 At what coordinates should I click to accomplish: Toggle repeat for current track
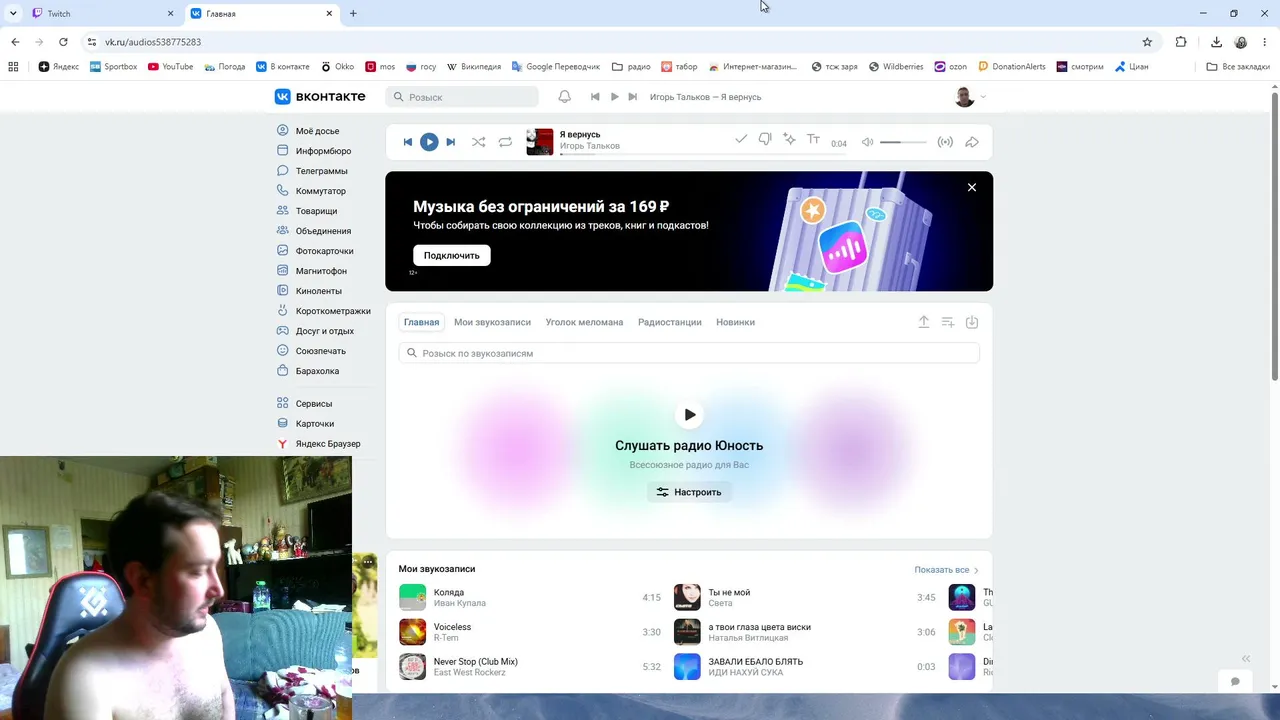pyautogui.click(x=505, y=142)
